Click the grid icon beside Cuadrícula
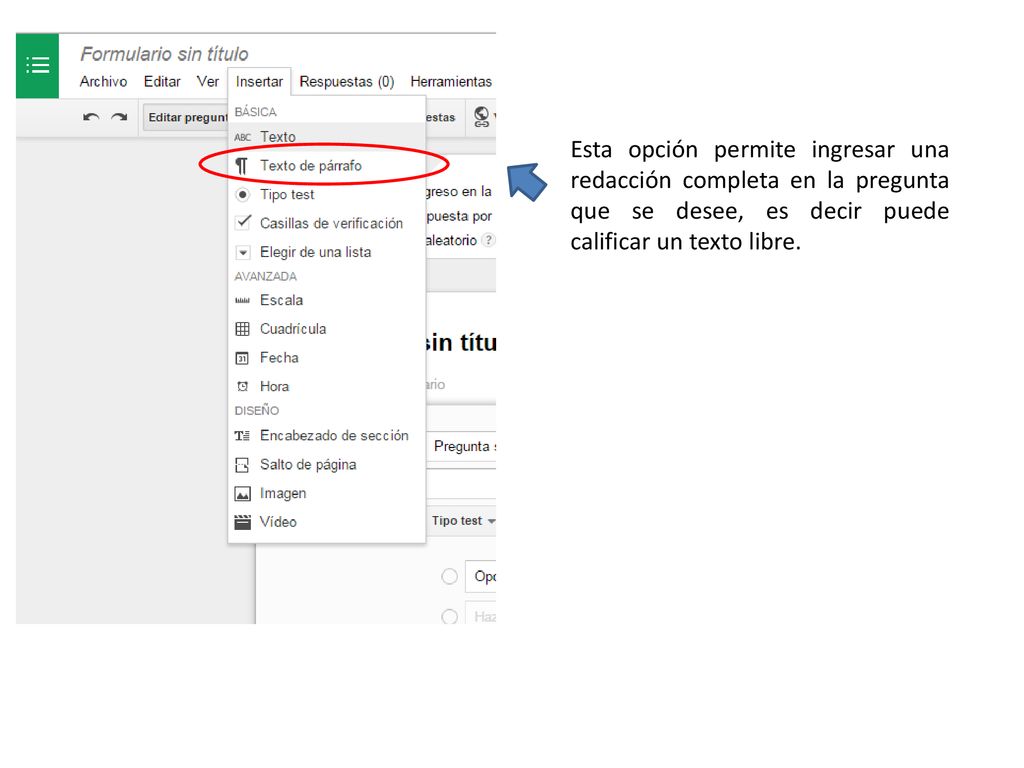Screen dimensions: 1024x768 (x=242, y=329)
